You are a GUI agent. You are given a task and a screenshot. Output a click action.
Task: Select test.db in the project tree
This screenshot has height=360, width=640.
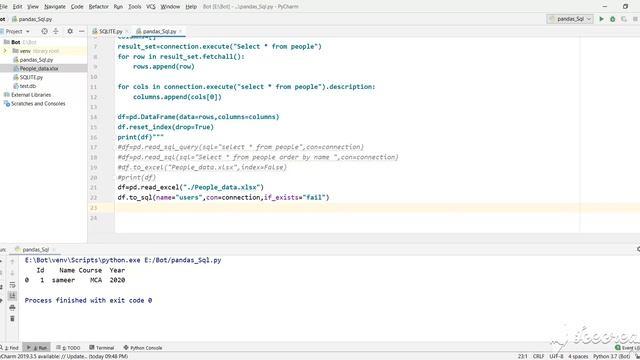tap(27, 86)
